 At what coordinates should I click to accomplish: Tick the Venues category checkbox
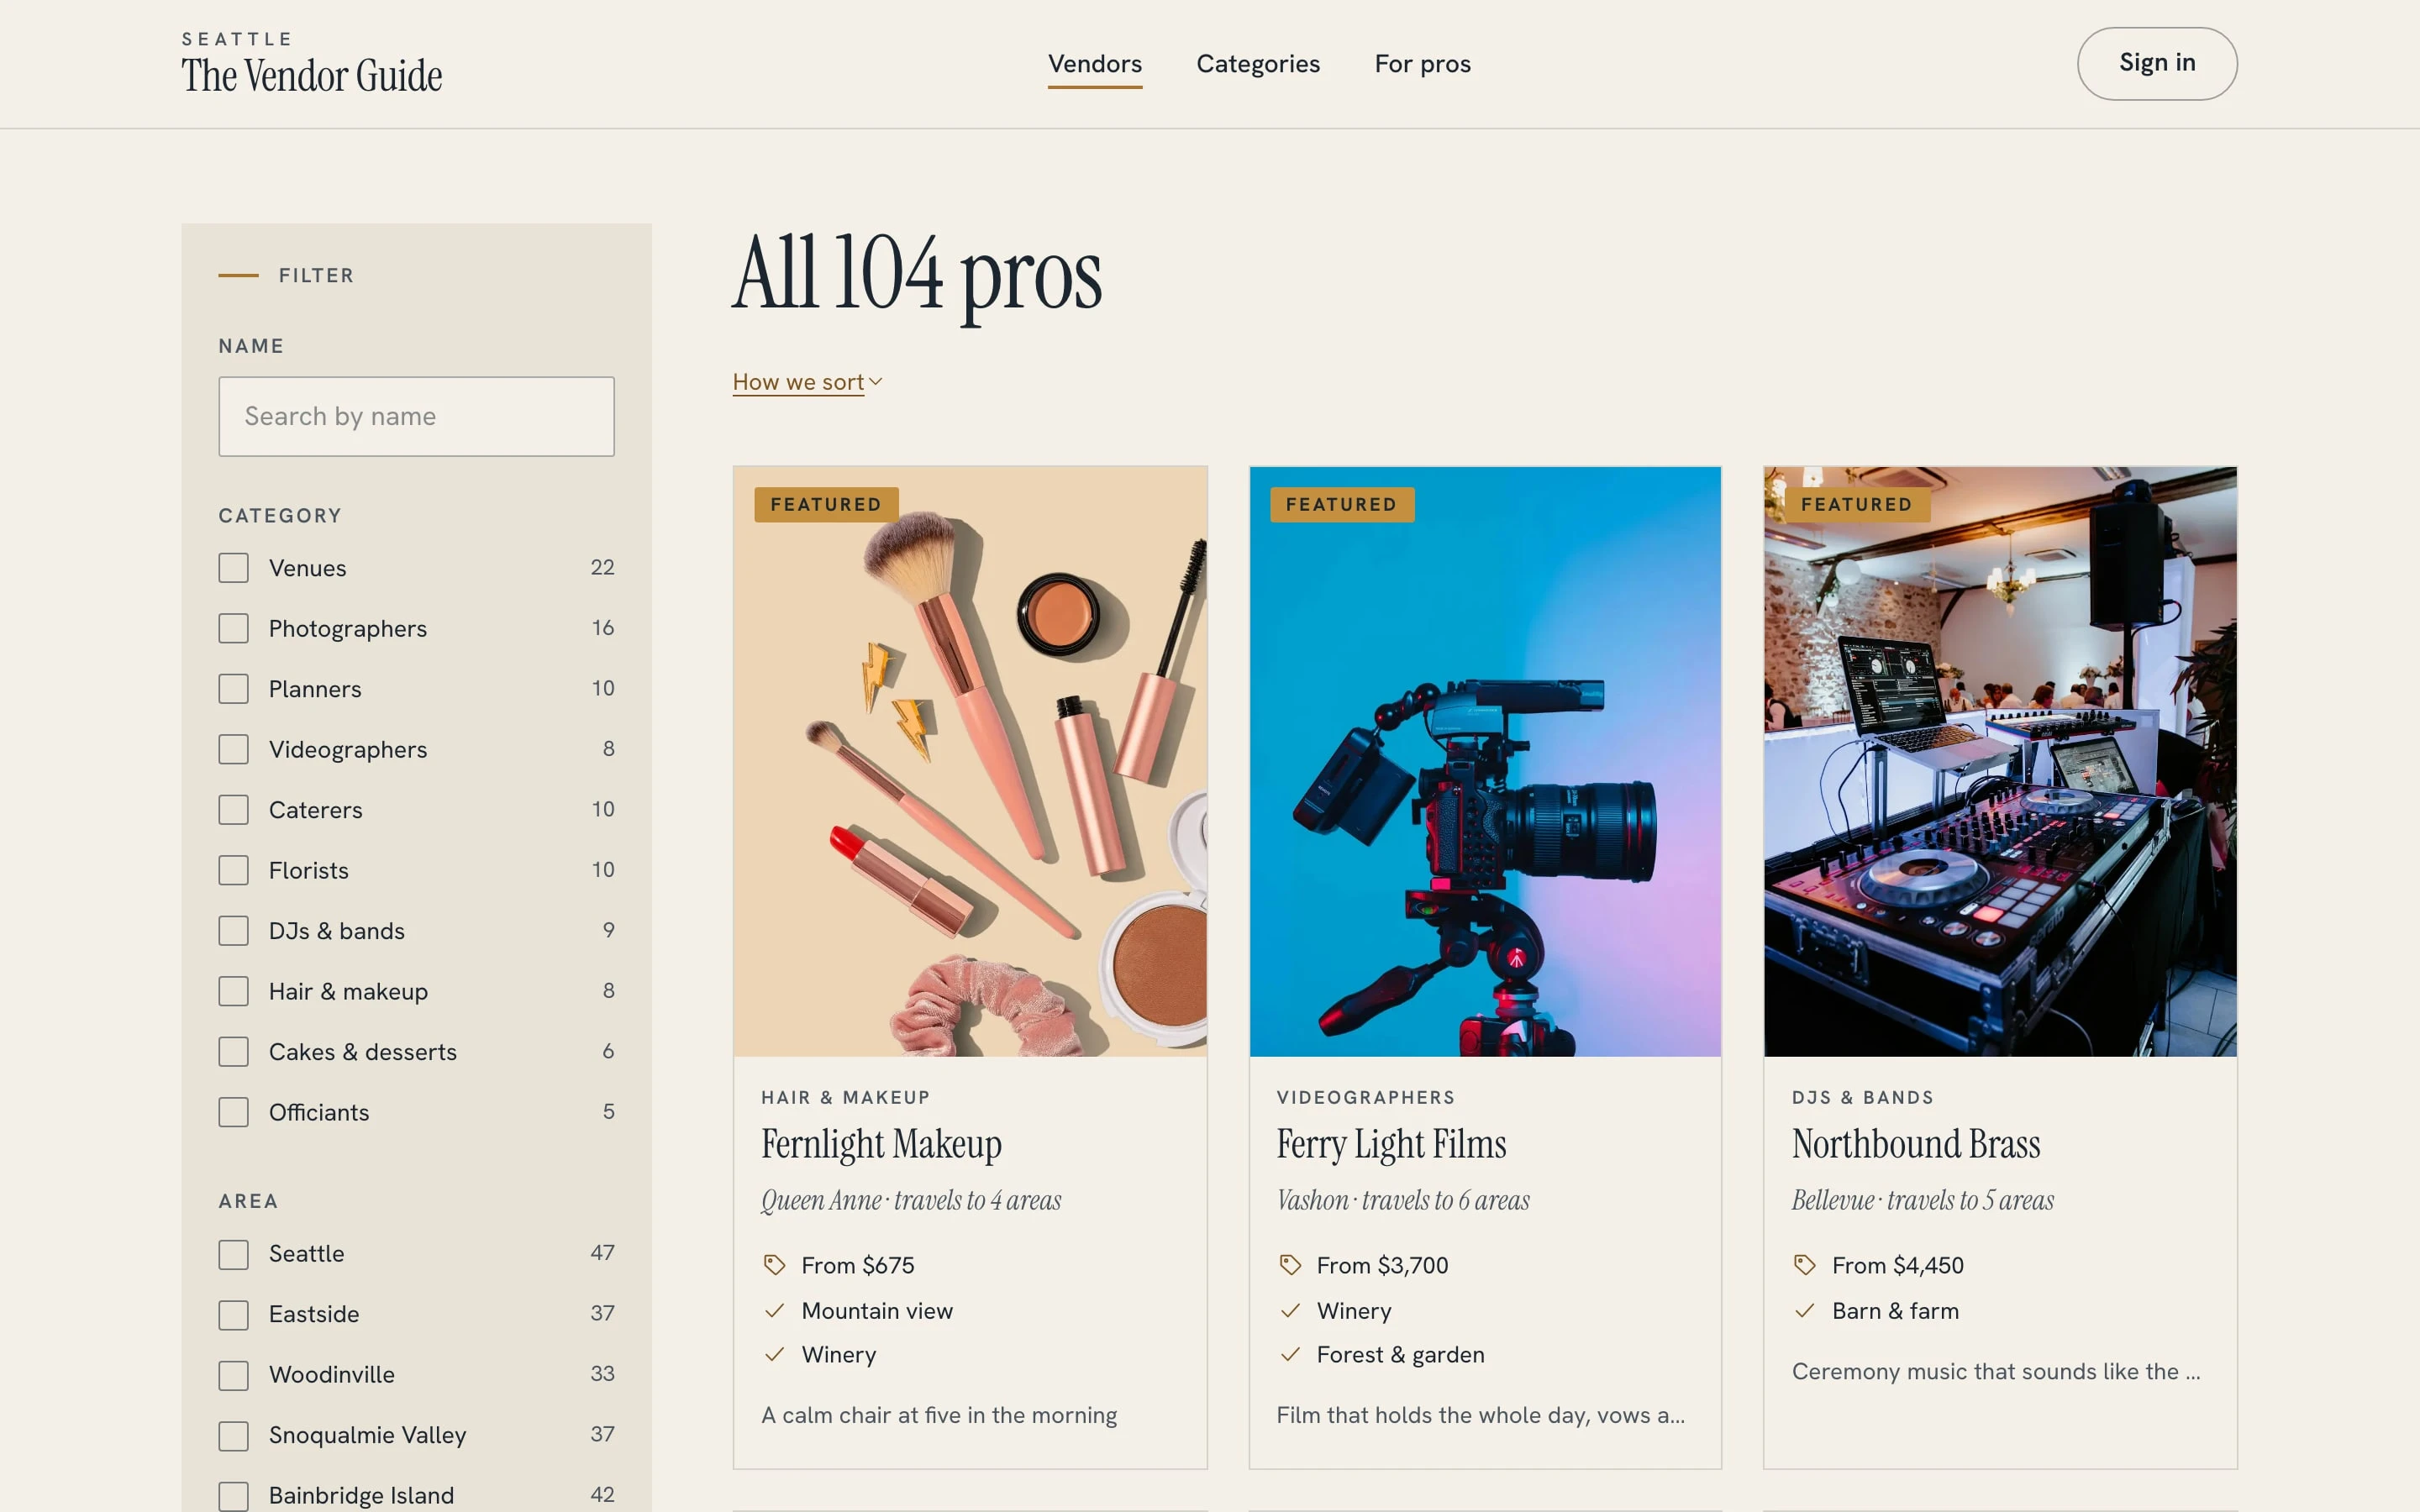234,568
